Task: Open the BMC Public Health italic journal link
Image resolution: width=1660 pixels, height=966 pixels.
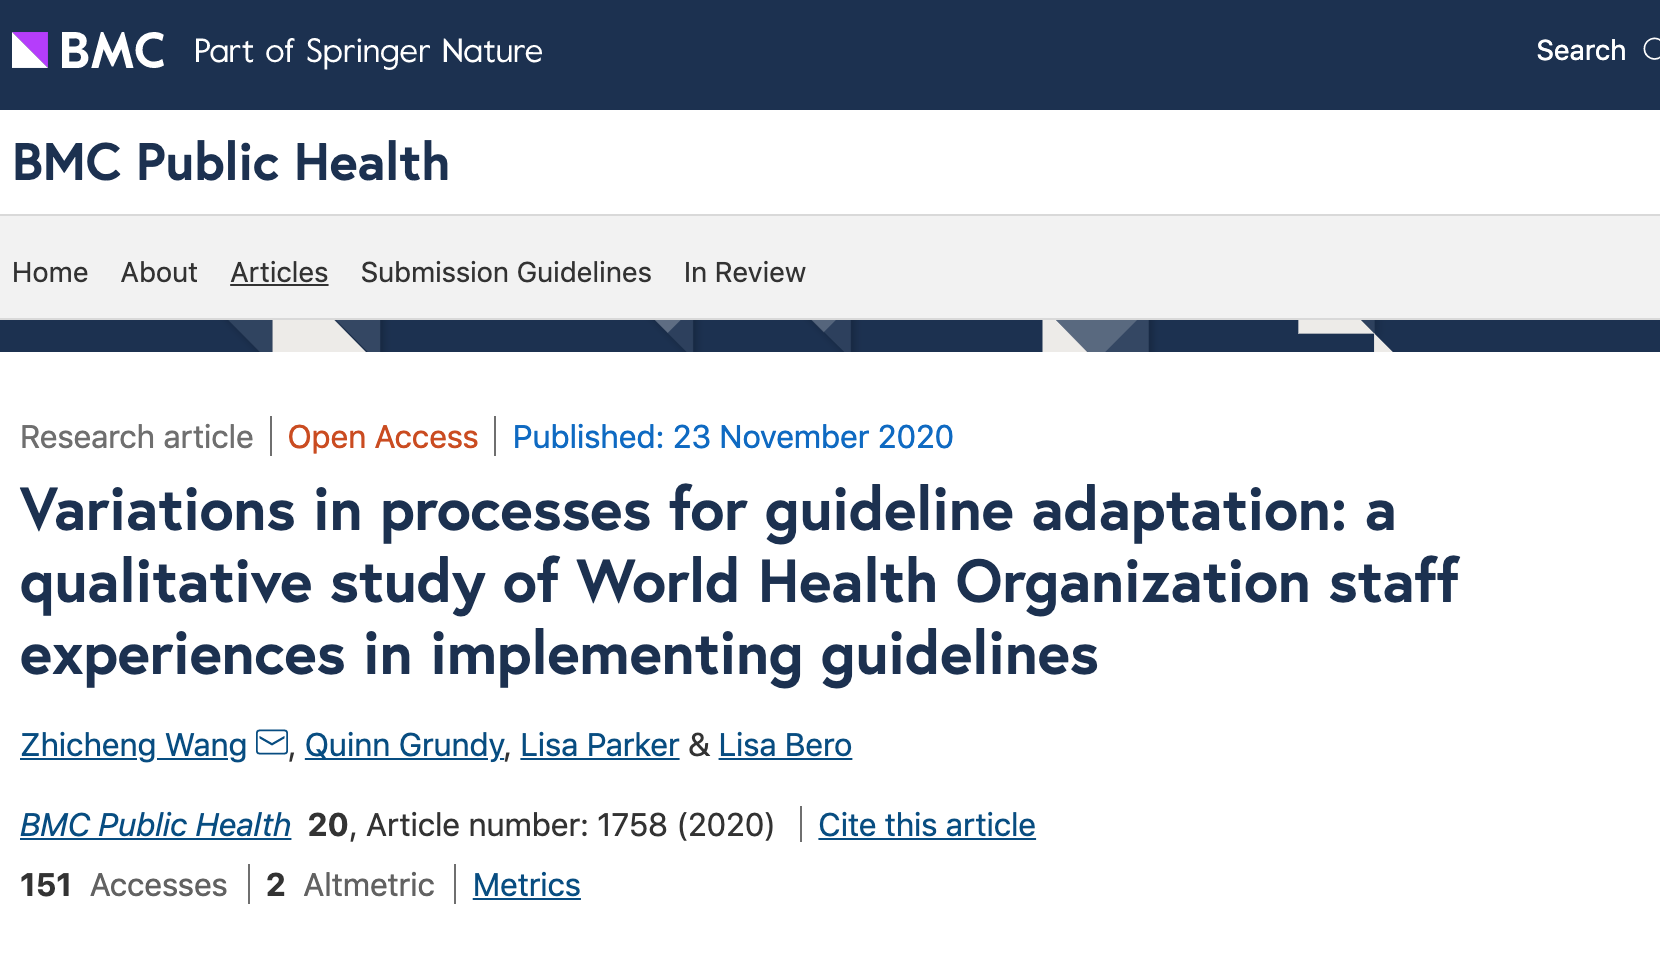Action: click(x=155, y=824)
